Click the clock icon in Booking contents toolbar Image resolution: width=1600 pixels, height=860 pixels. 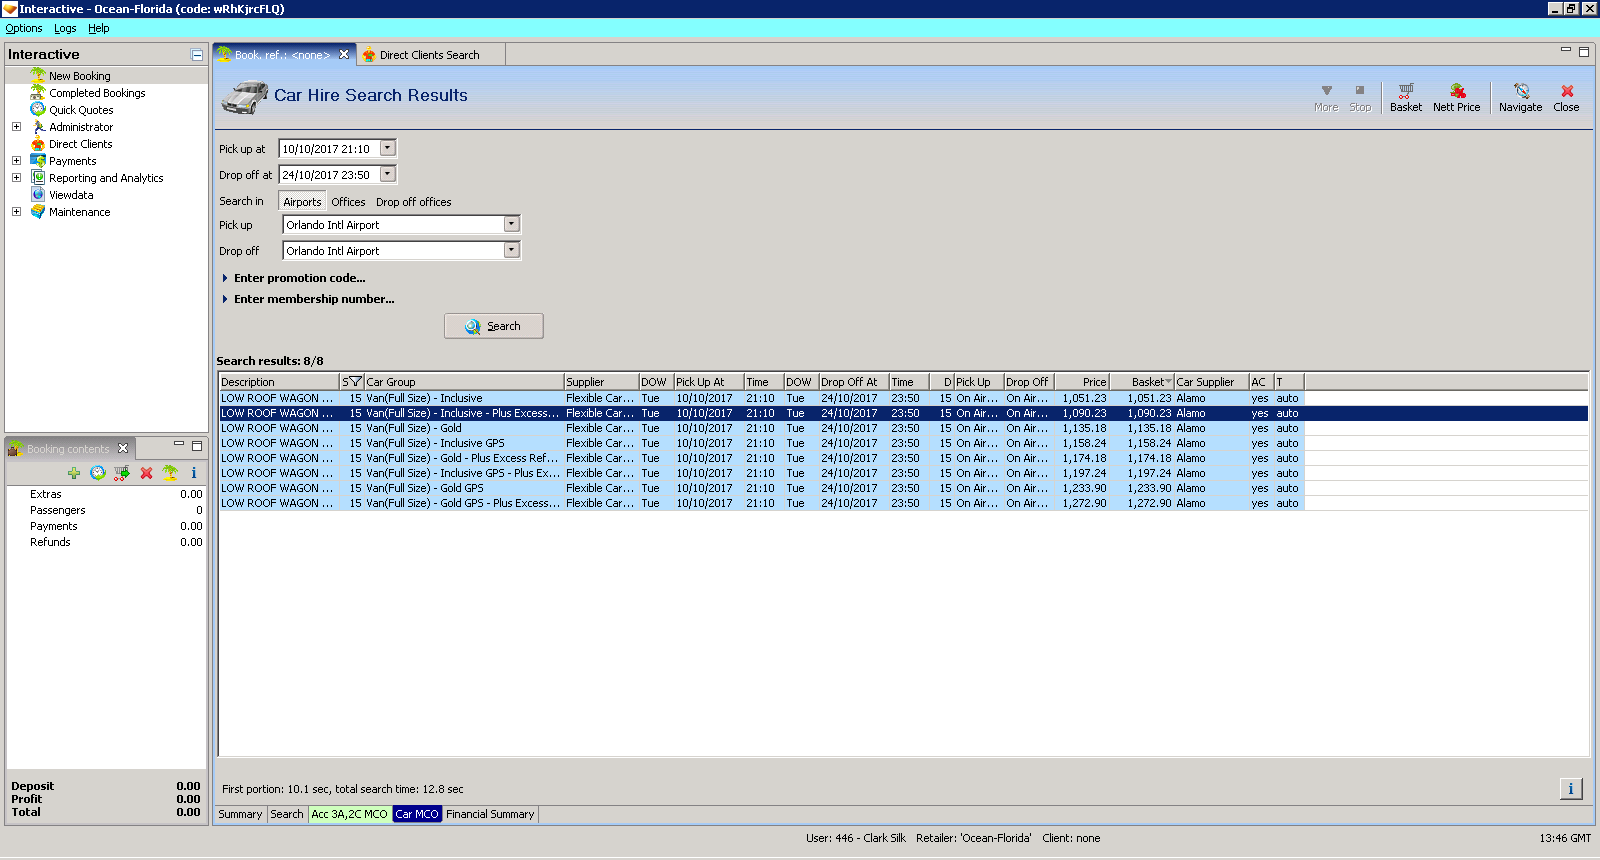(x=98, y=473)
